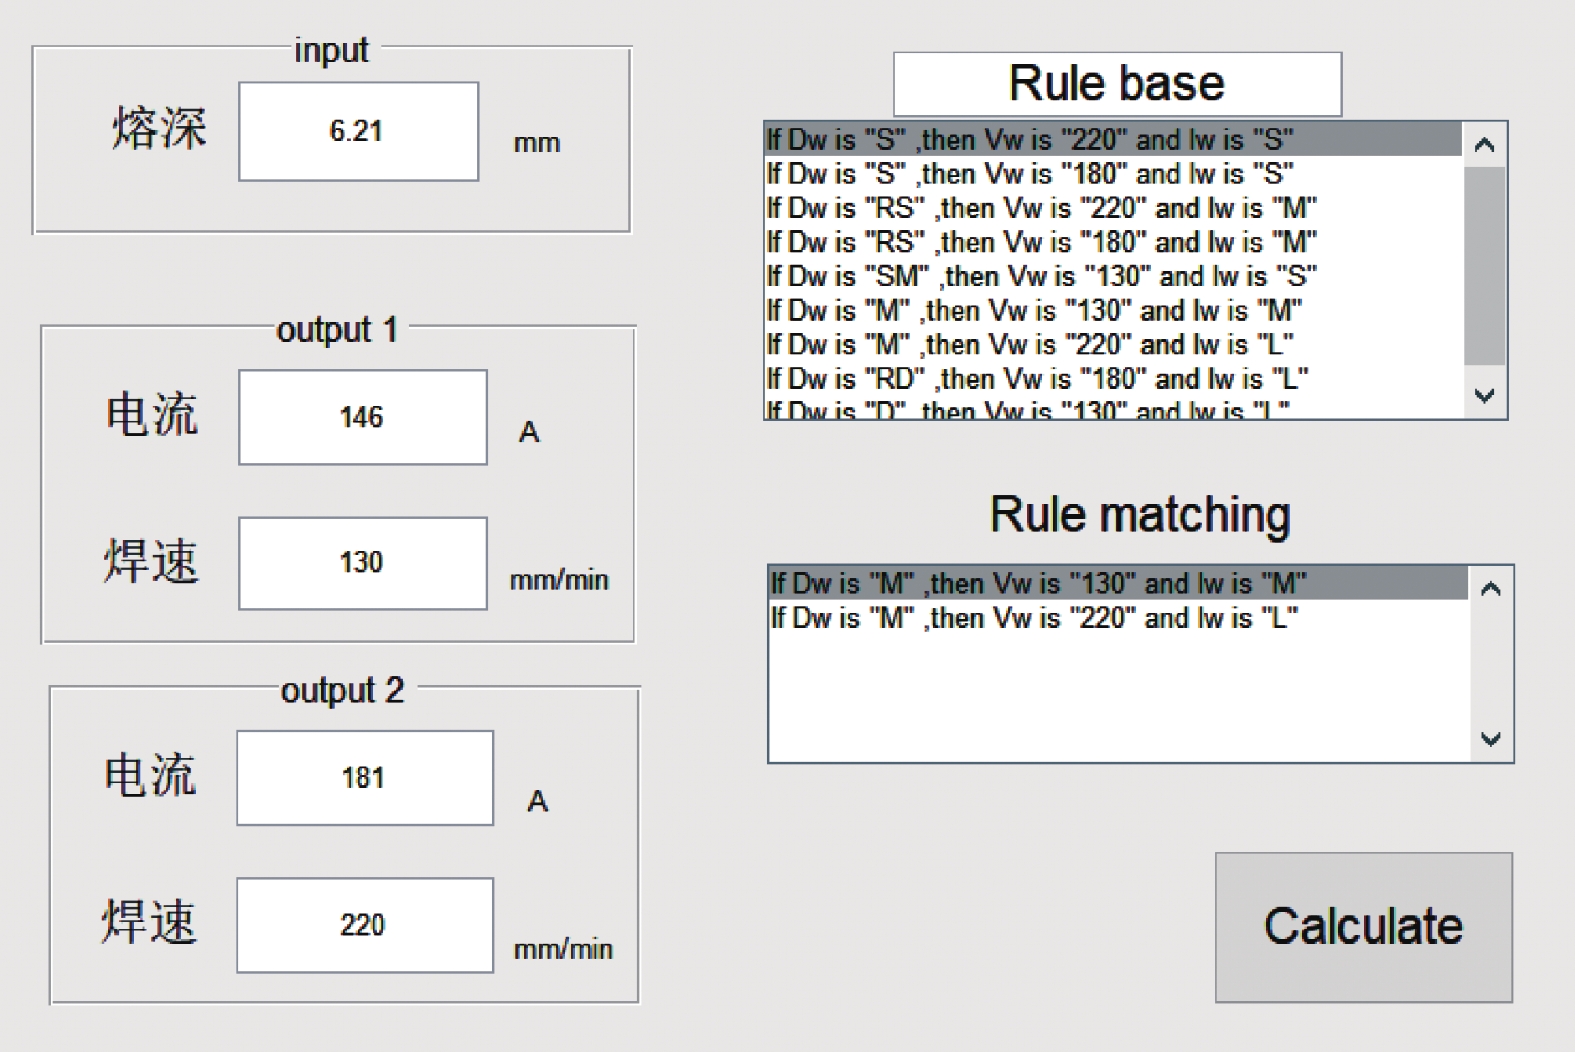Select rule Dw "RS" with Vw "220"
The width and height of the screenshot is (1575, 1052).
(1040, 208)
